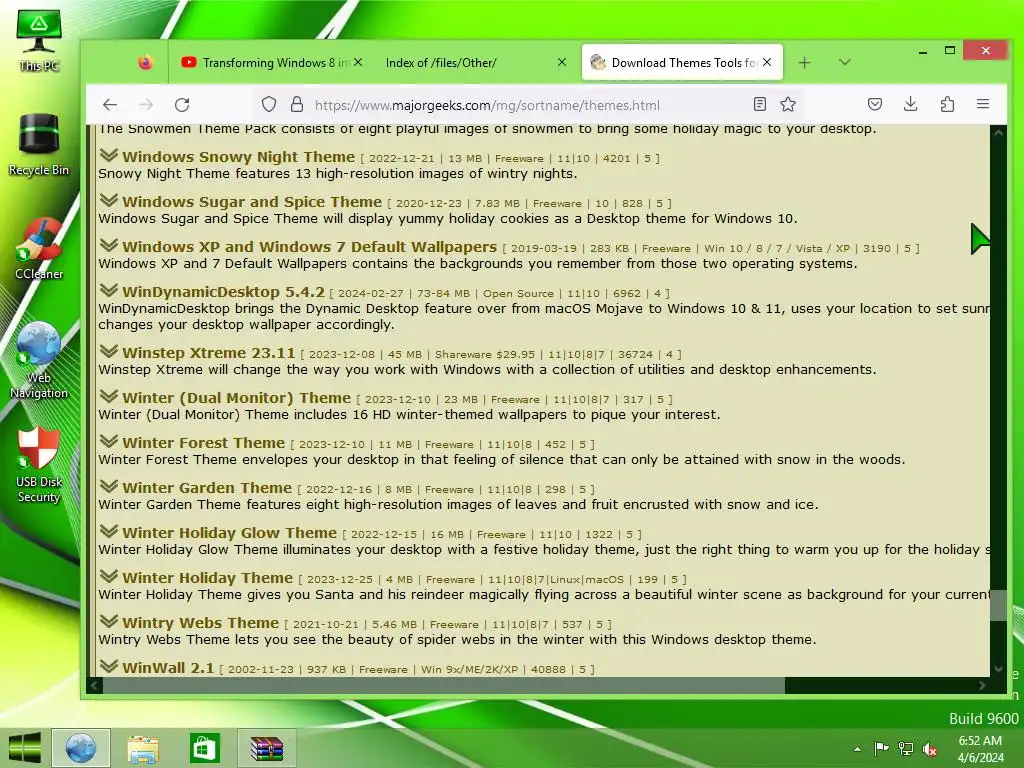
Task: Open Winter Holiday Theme link
Action: click(208, 578)
